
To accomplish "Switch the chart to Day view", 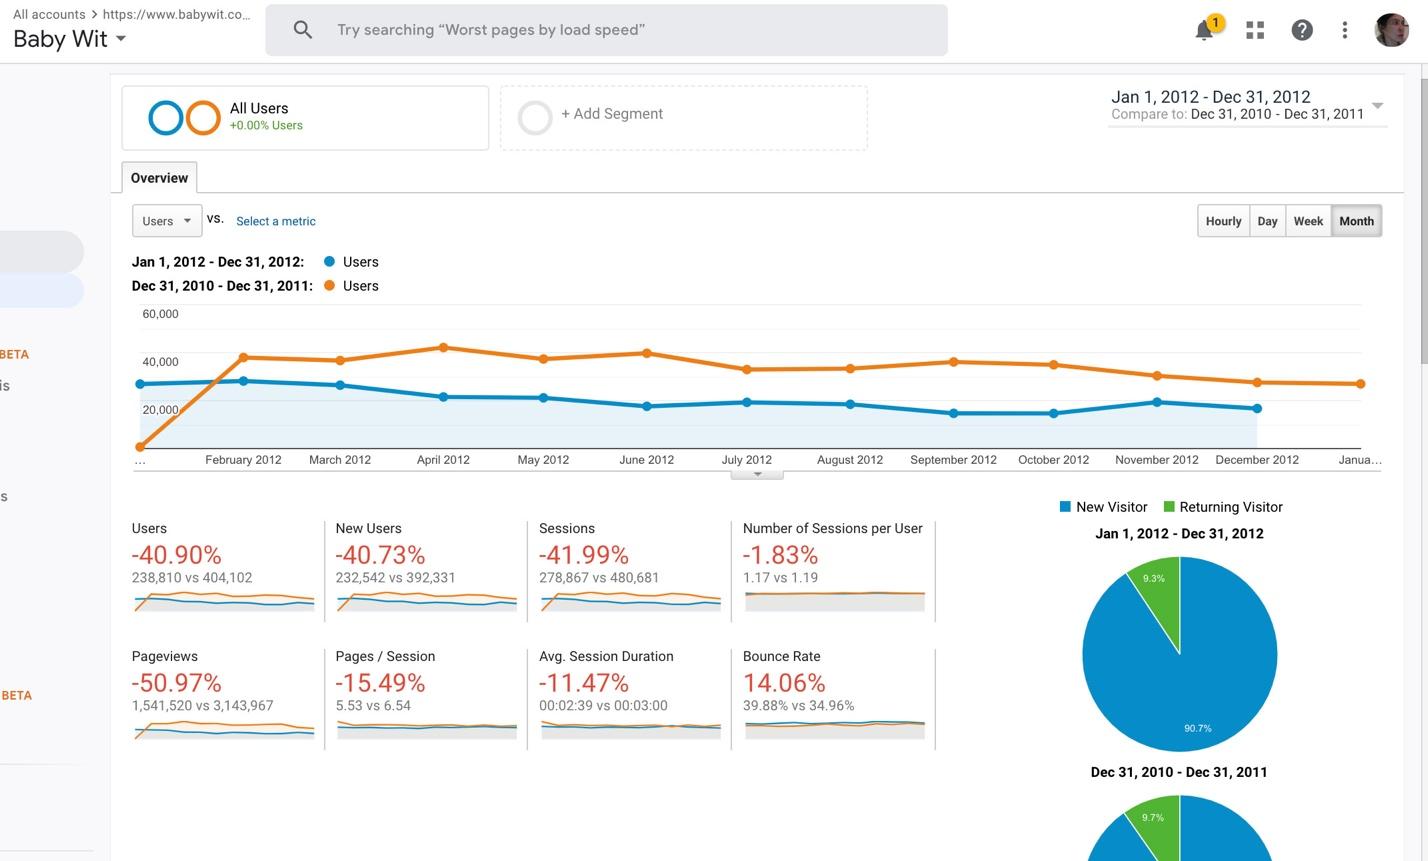I will (x=1267, y=221).
